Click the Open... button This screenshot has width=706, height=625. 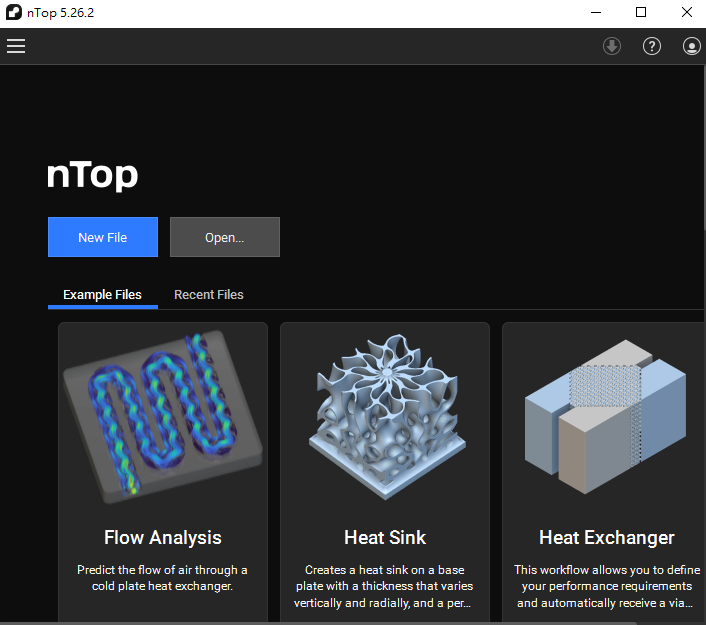(x=225, y=237)
